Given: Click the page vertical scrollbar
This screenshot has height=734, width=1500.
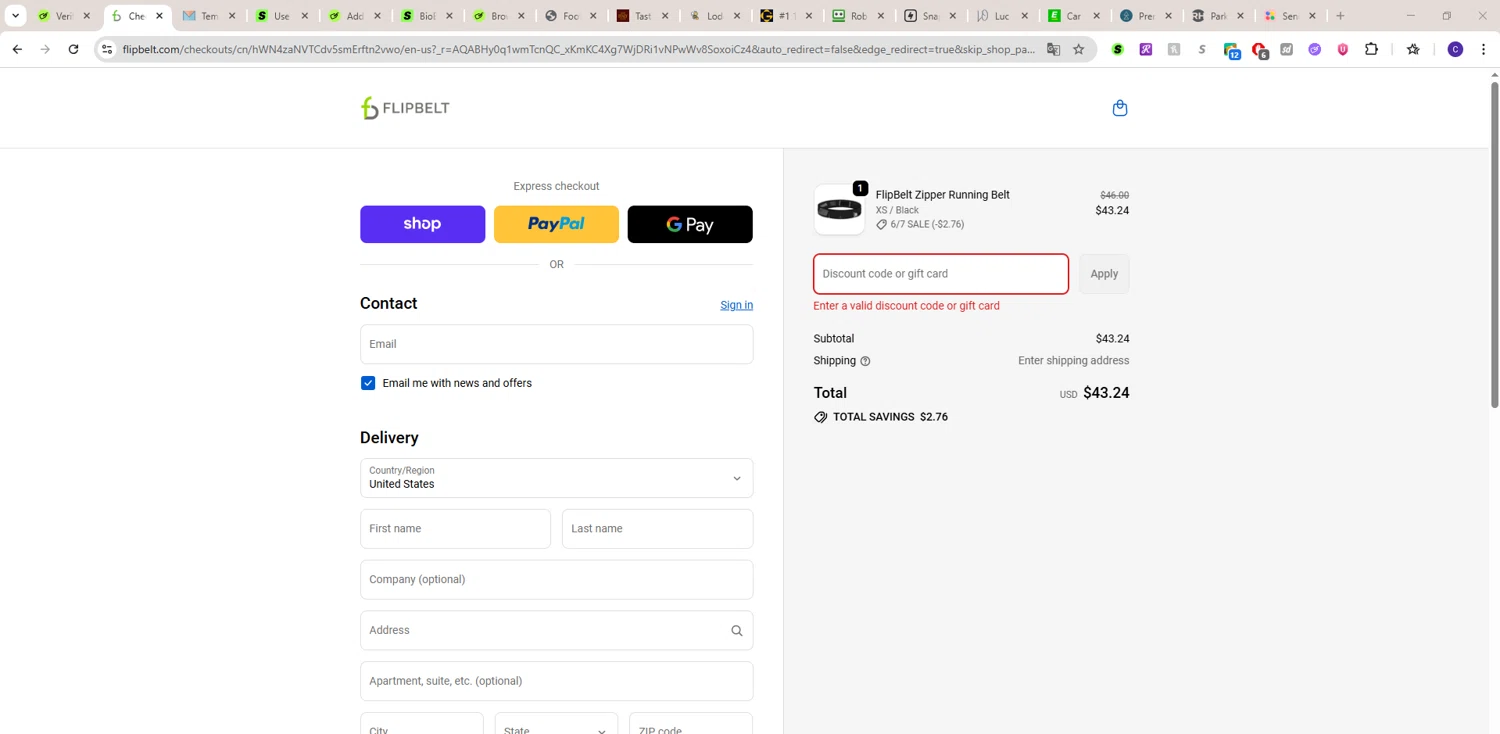Looking at the screenshot, I should [1494, 245].
